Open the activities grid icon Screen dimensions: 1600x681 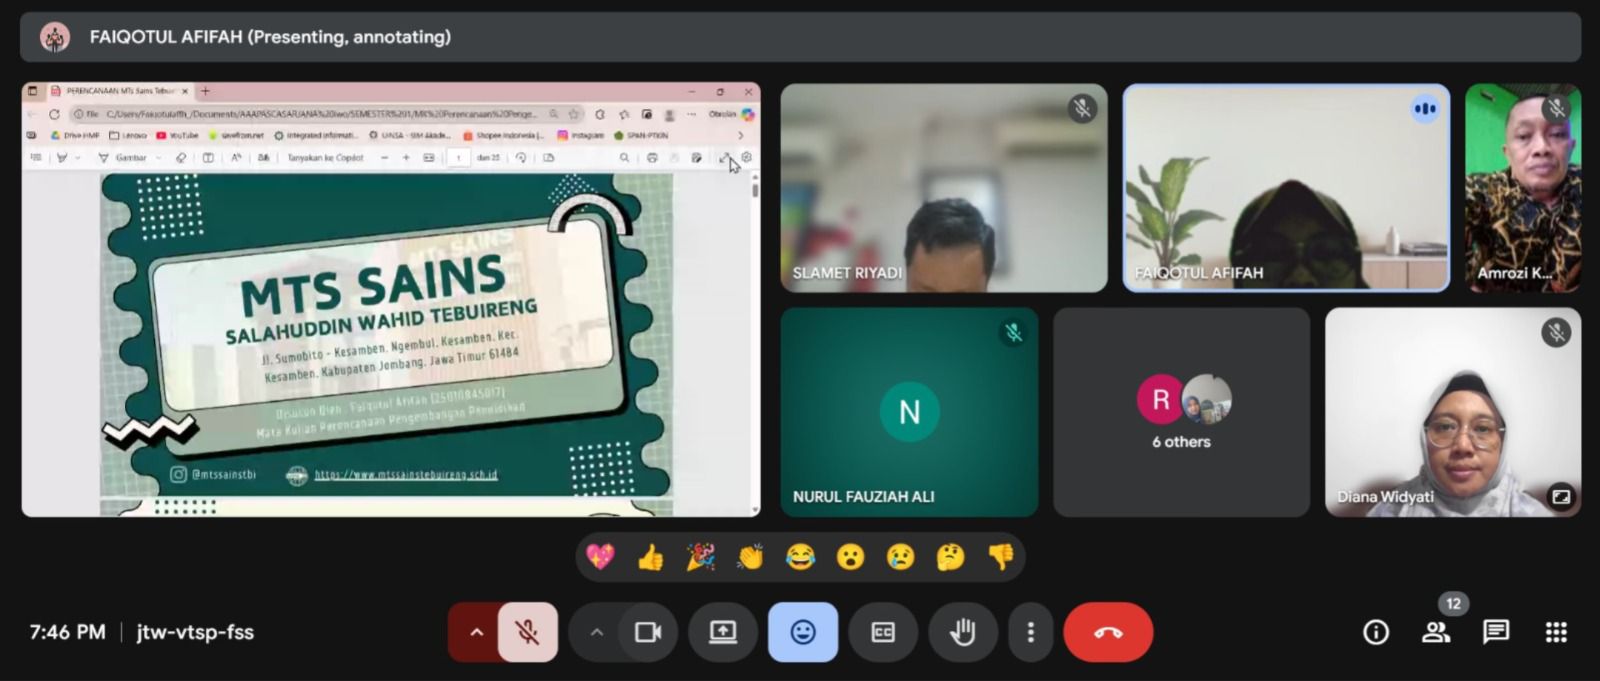click(1555, 632)
